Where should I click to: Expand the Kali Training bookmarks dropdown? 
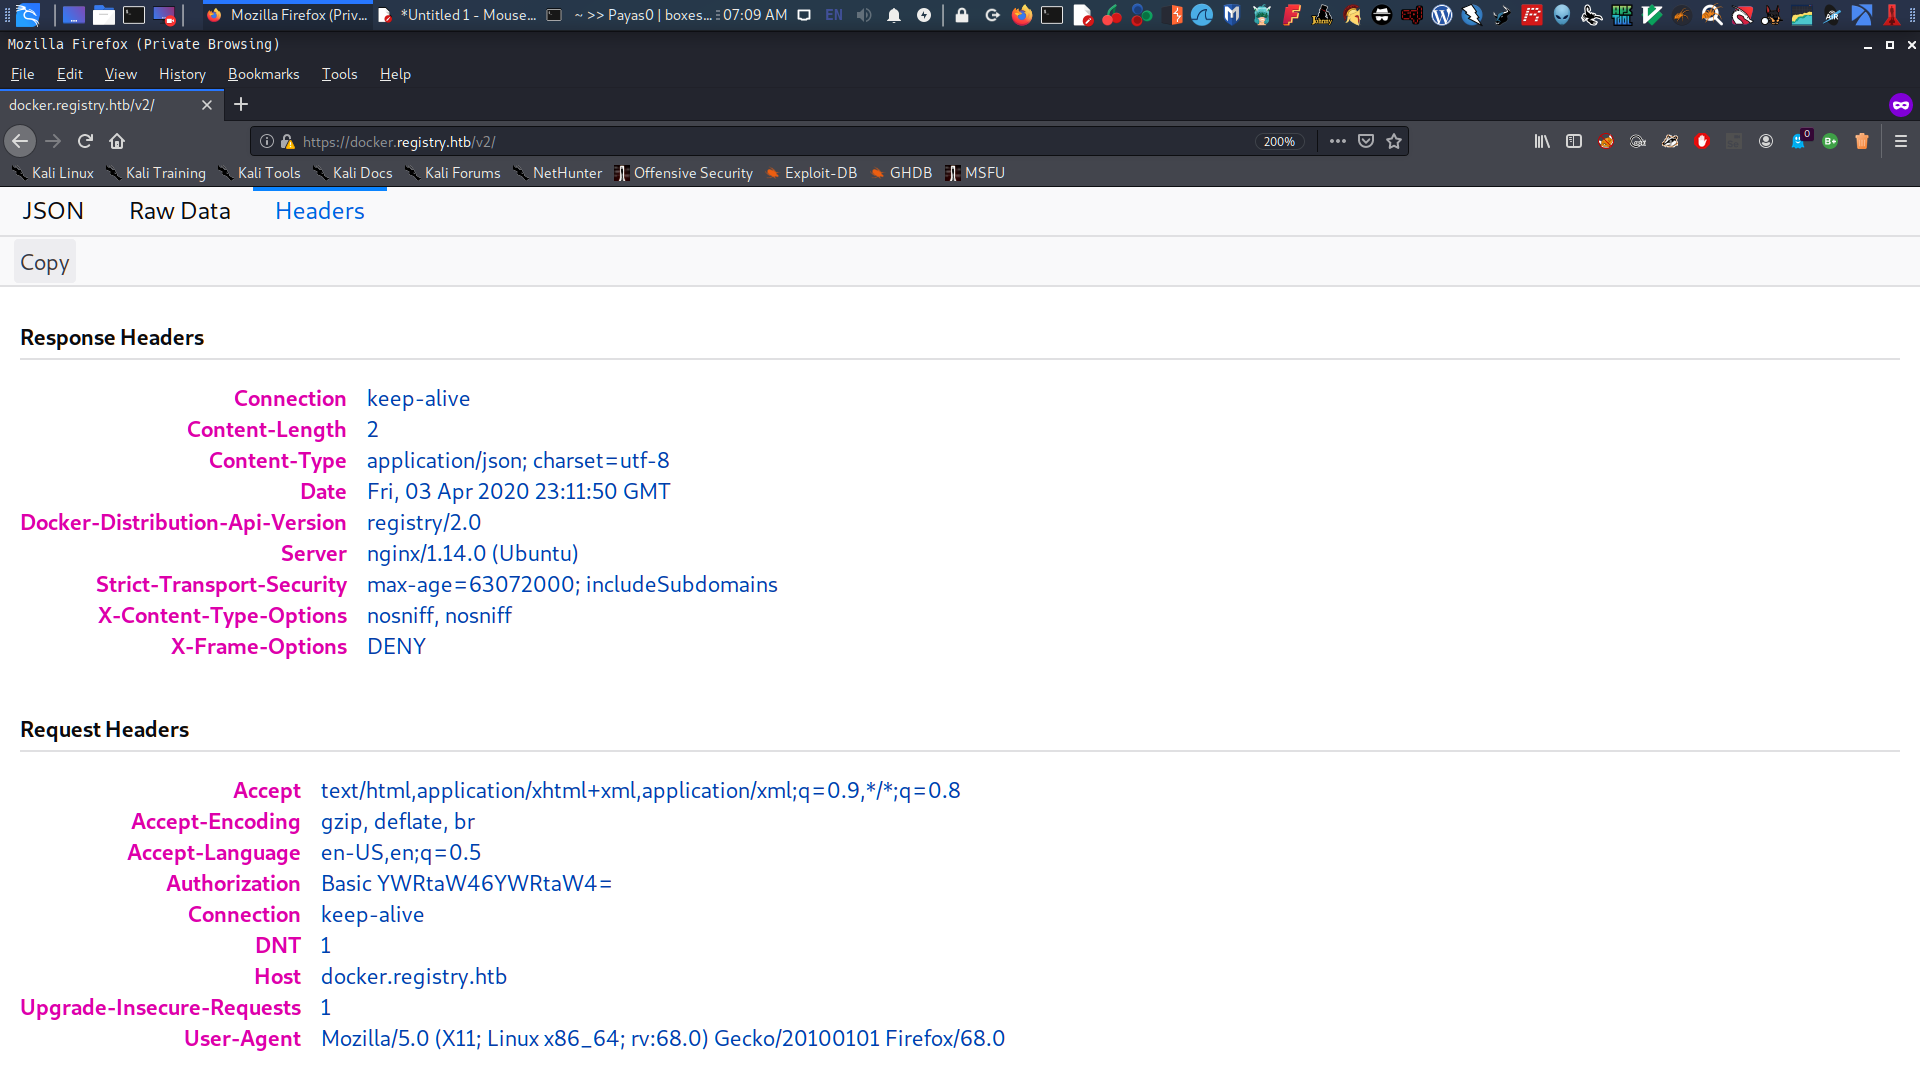[x=164, y=173]
